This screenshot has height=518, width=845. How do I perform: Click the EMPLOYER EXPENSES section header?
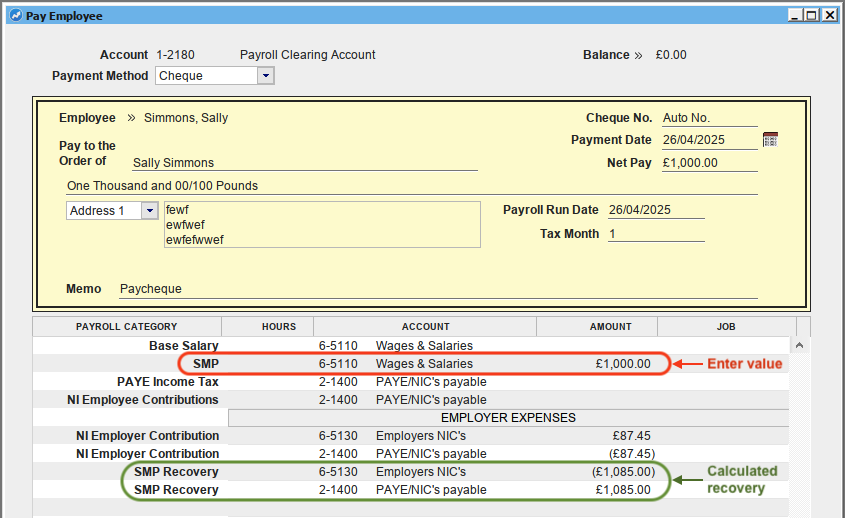(x=508, y=418)
